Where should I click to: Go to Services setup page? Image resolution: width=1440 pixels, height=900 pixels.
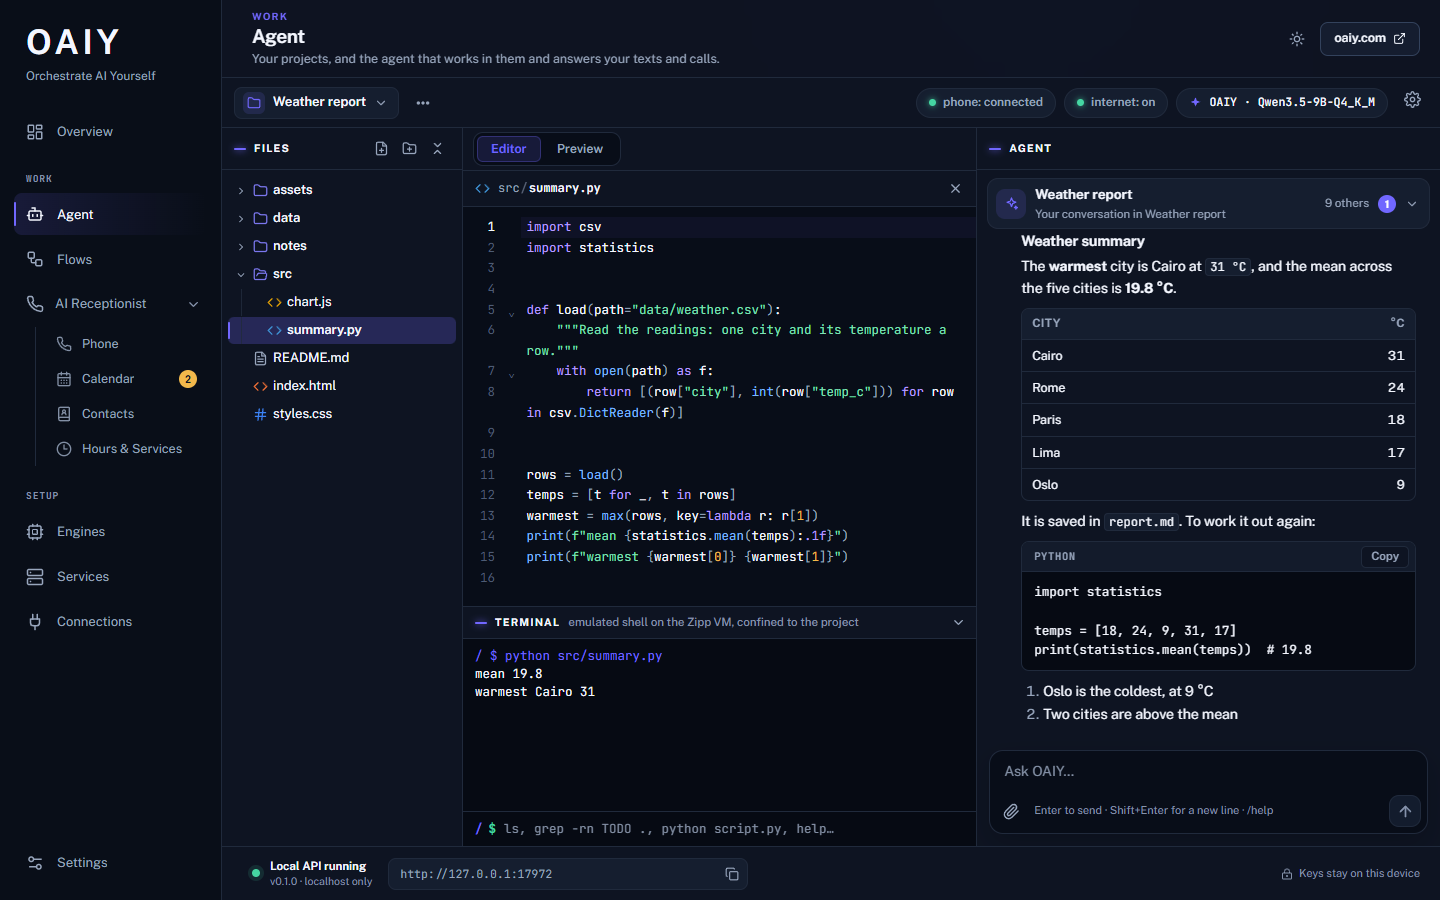click(x=111, y=577)
